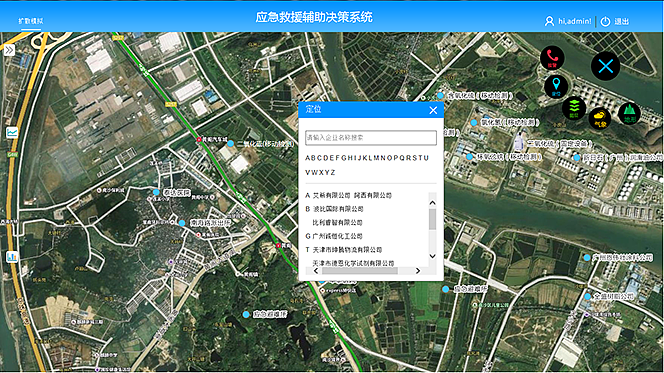The image size is (664, 373).
Task: Filter companies by letter M
Action: coord(376,158)
